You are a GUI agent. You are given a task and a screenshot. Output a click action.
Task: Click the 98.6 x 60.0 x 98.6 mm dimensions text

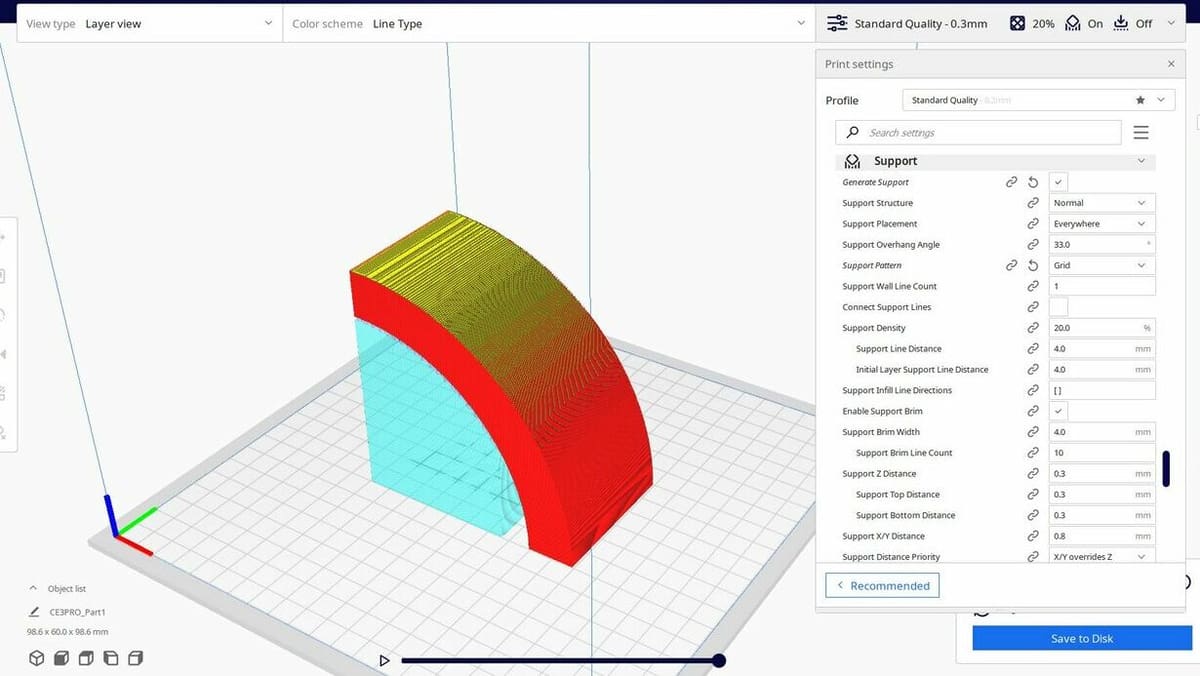[x=67, y=632]
